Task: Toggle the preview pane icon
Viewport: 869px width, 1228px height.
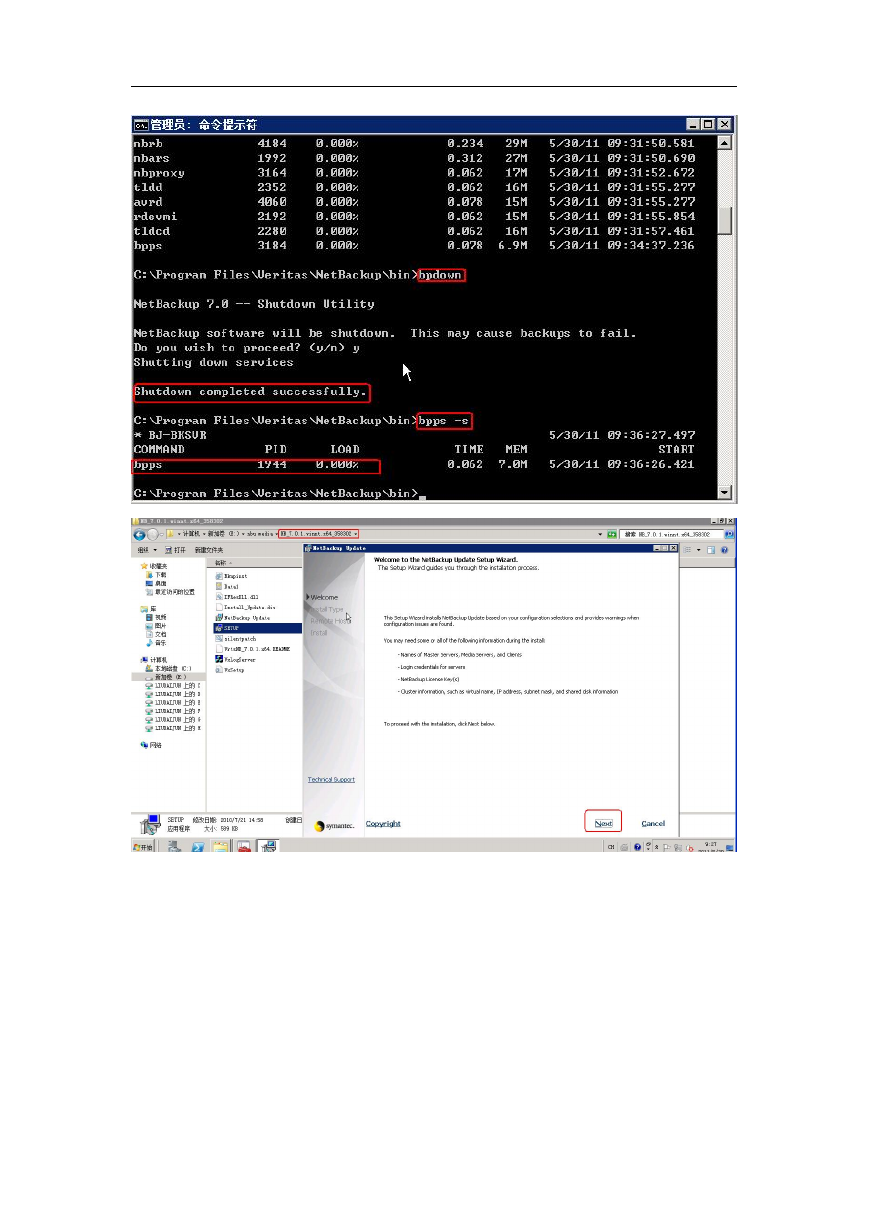Action: click(x=709, y=550)
